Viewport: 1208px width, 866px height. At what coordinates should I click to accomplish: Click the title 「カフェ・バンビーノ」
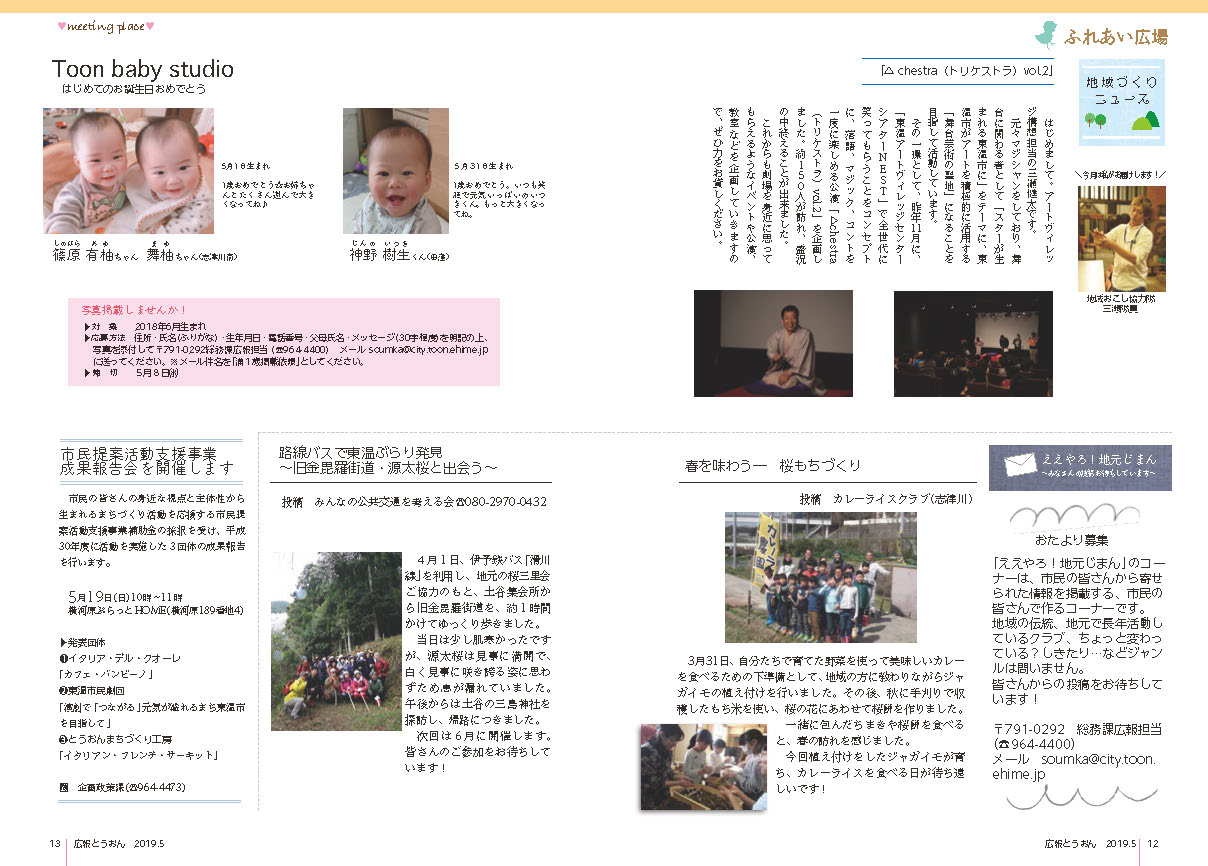104,676
